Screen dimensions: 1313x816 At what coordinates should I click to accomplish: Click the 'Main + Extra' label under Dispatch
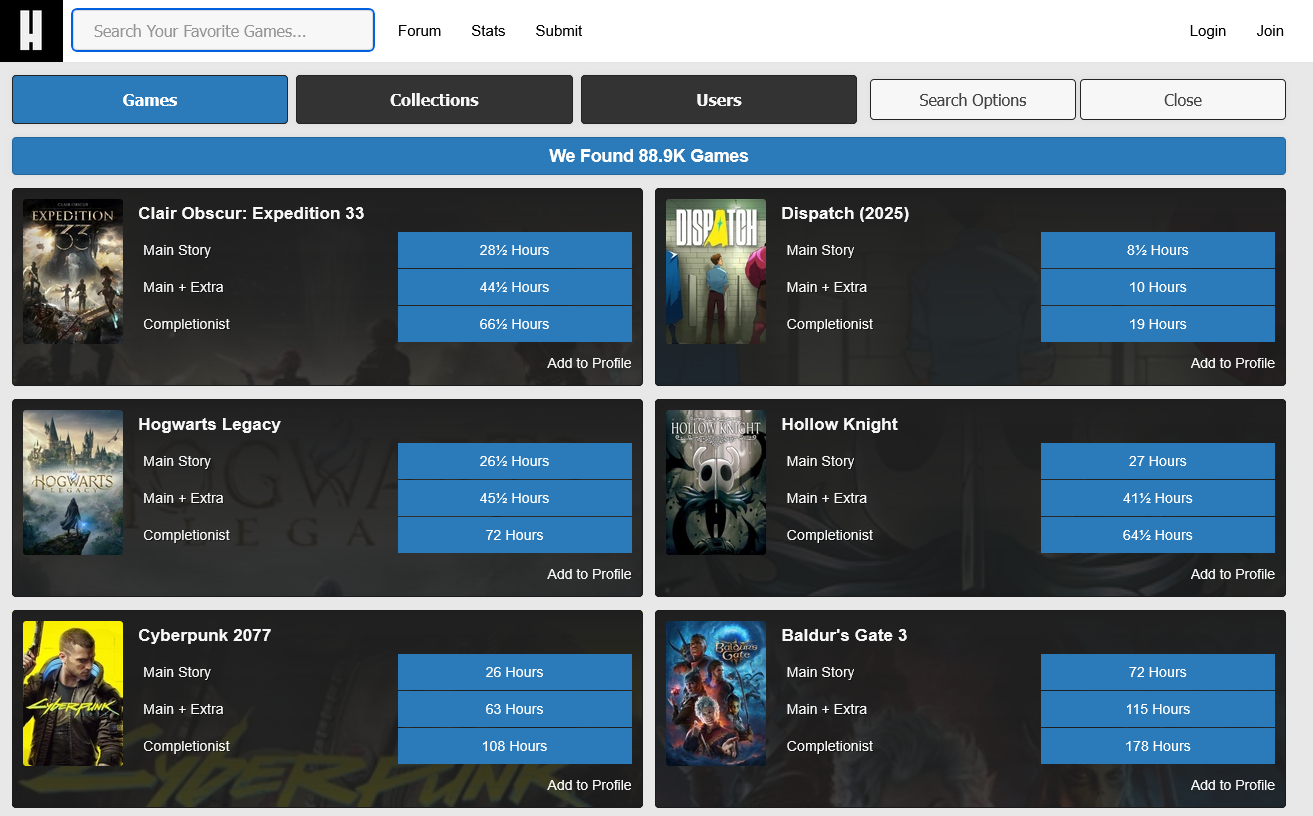(x=827, y=287)
